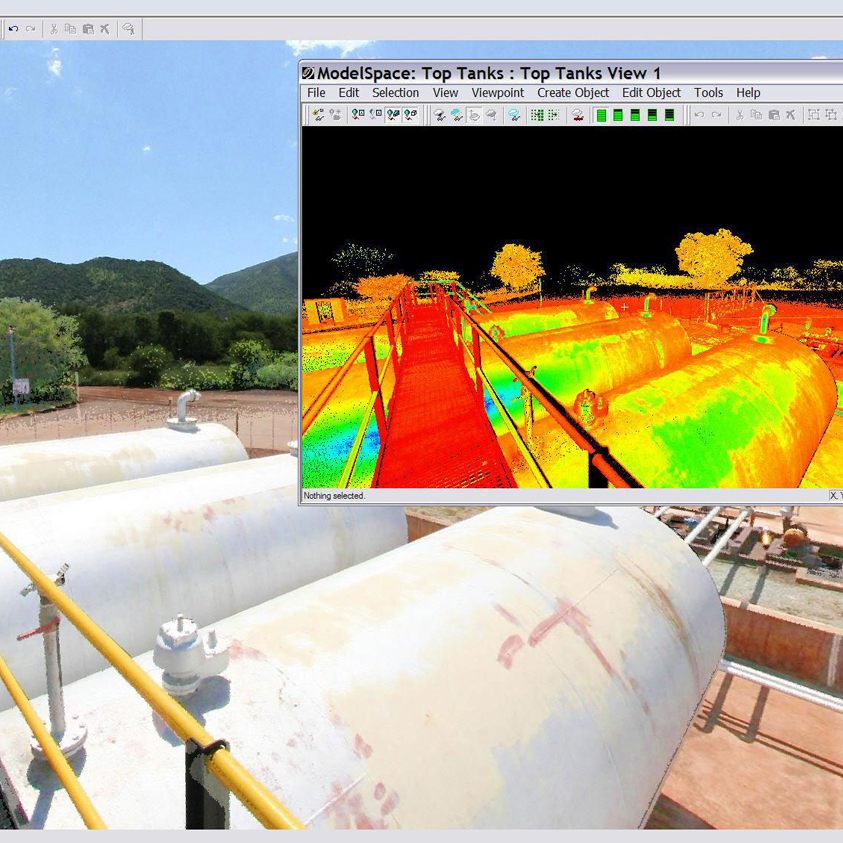
Task: Click the last green layer icon in ModelSpace
Action: pyautogui.click(x=669, y=115)
